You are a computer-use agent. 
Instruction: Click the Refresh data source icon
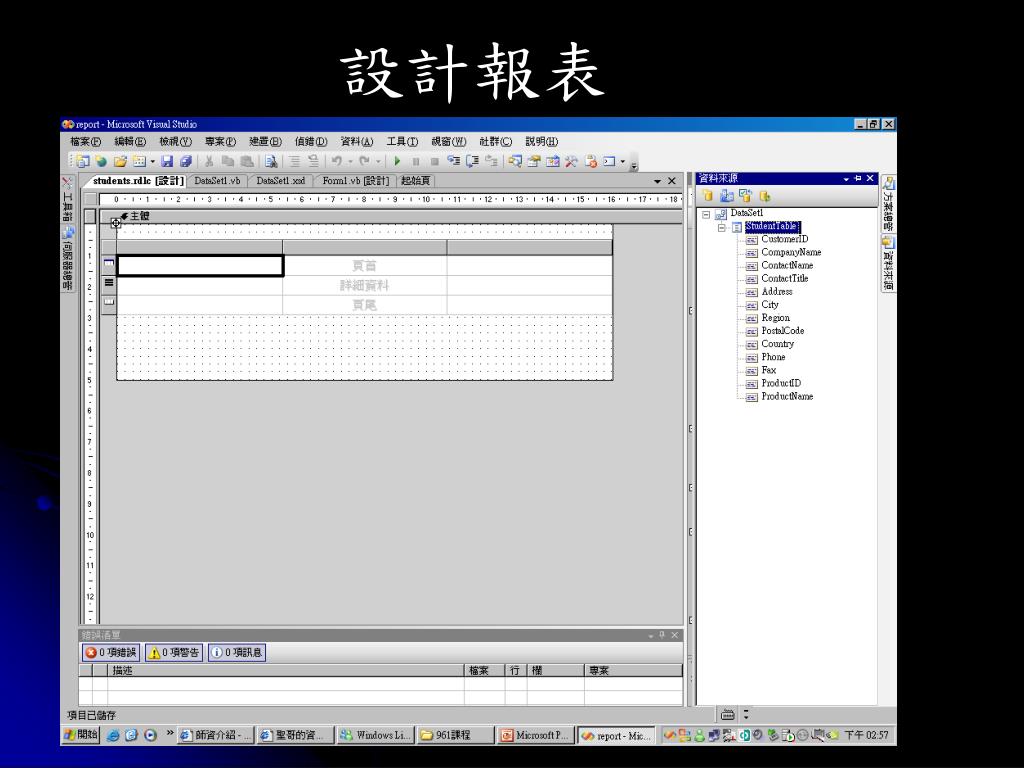point(764,195)
